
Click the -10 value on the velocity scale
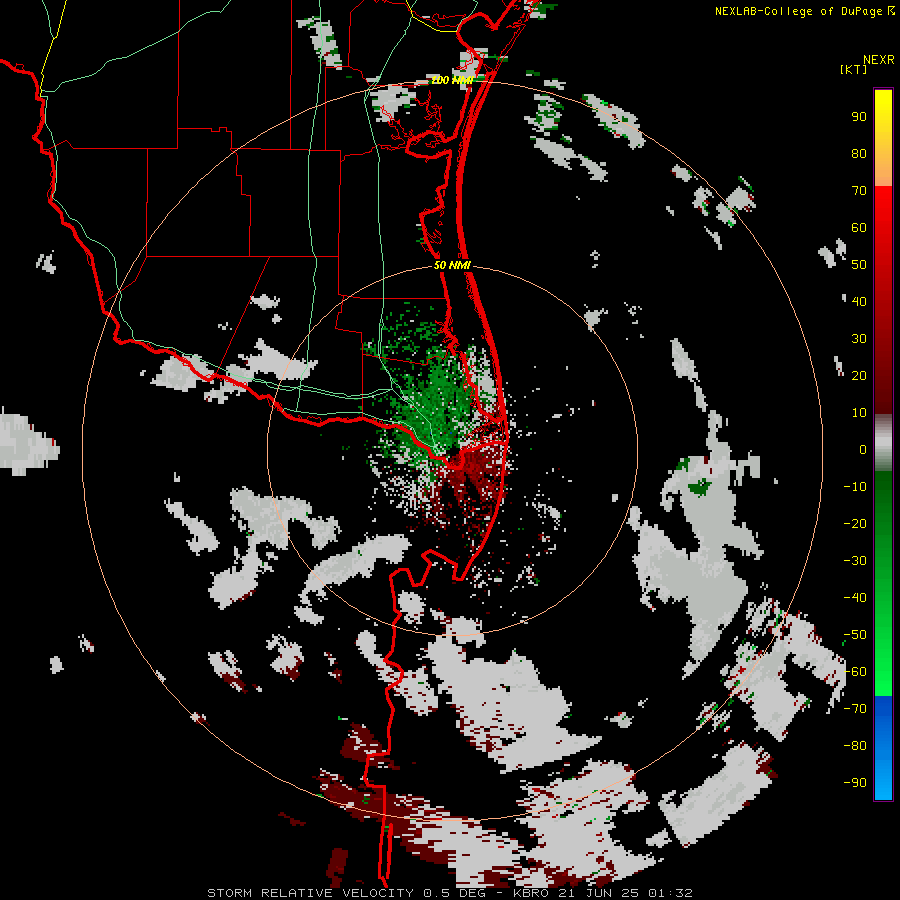[x=855, y=487]
